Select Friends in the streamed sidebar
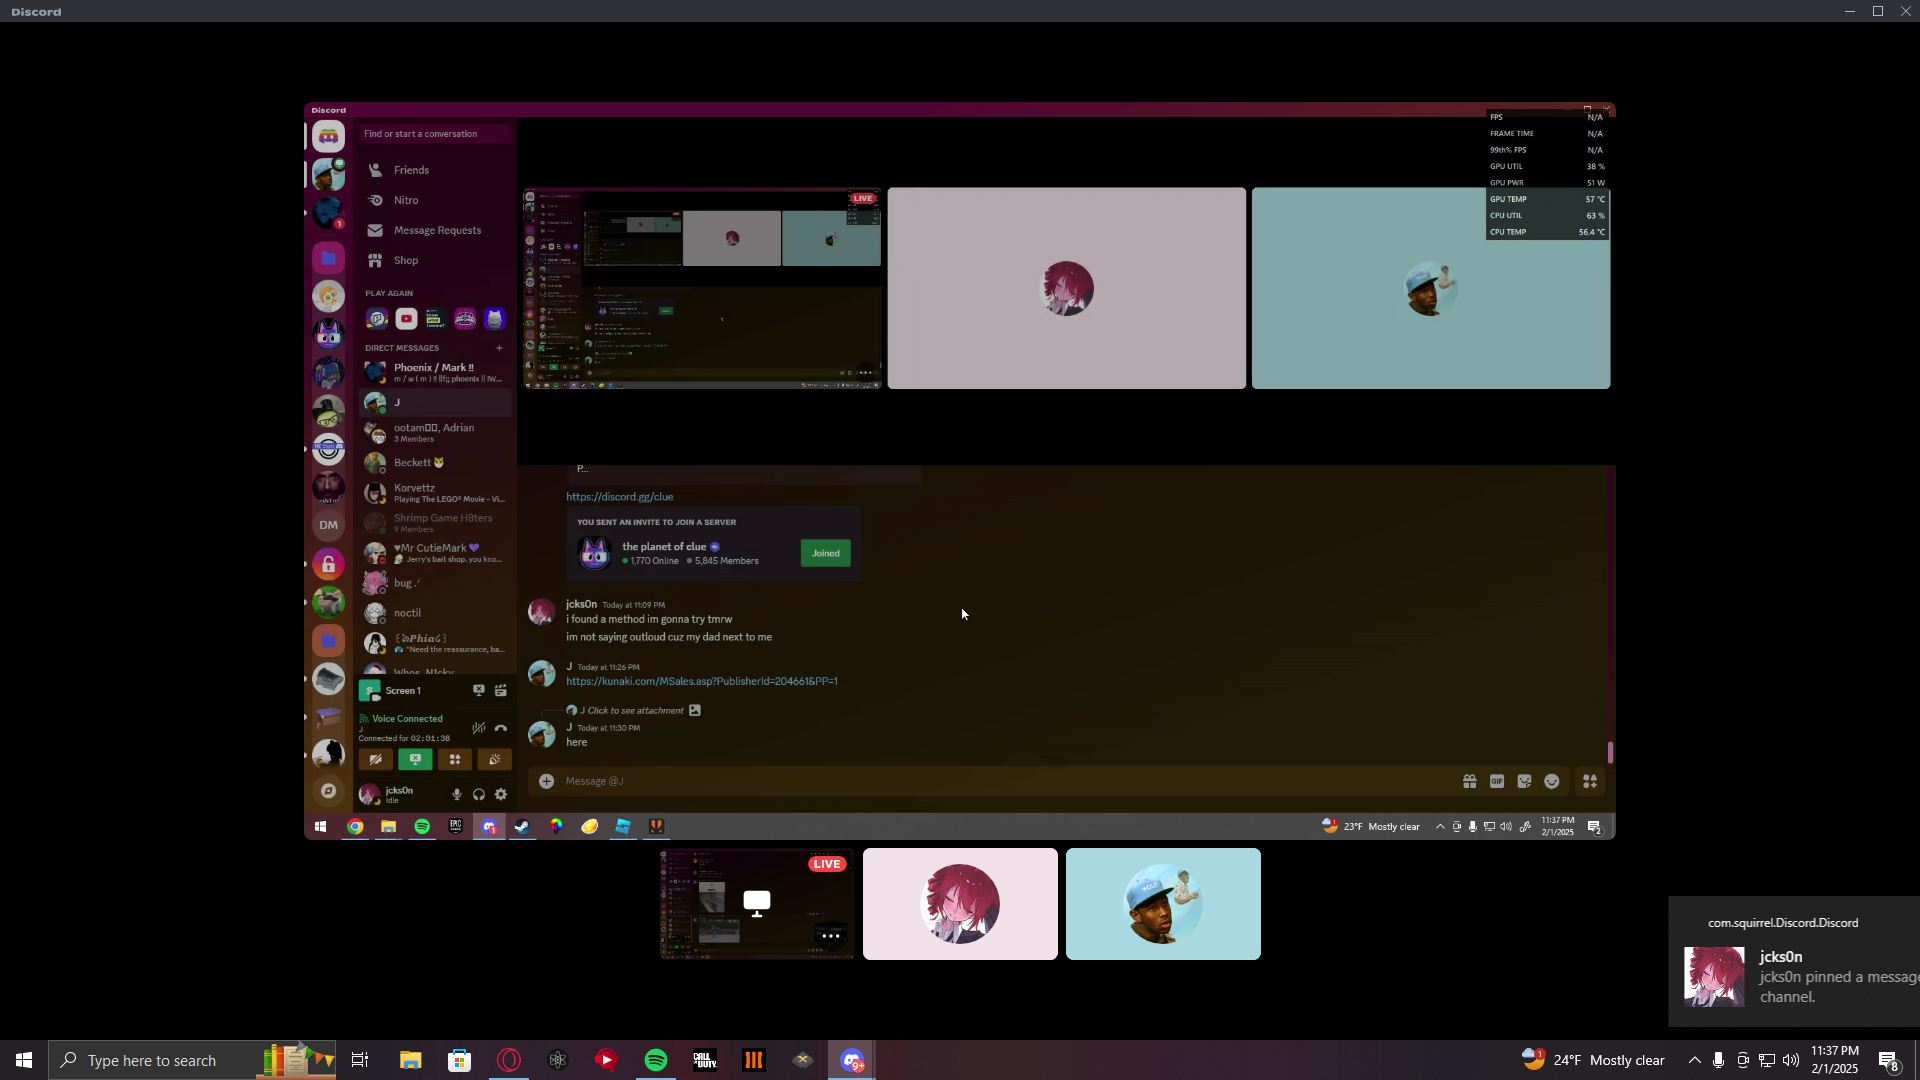 point(411,170)
